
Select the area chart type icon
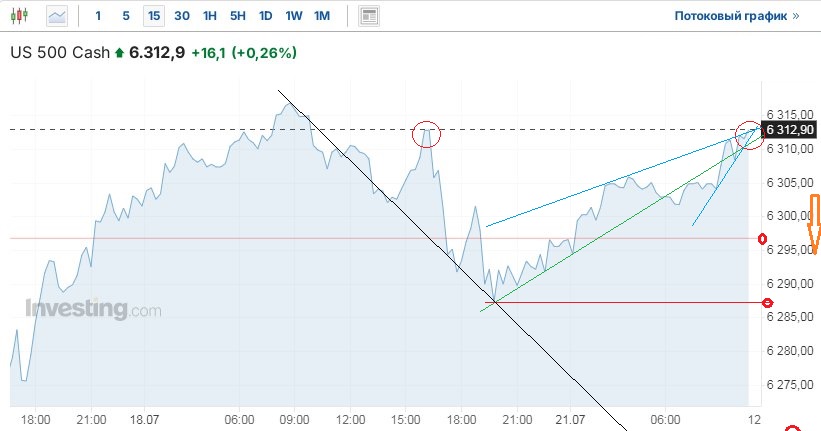point(58,16)
